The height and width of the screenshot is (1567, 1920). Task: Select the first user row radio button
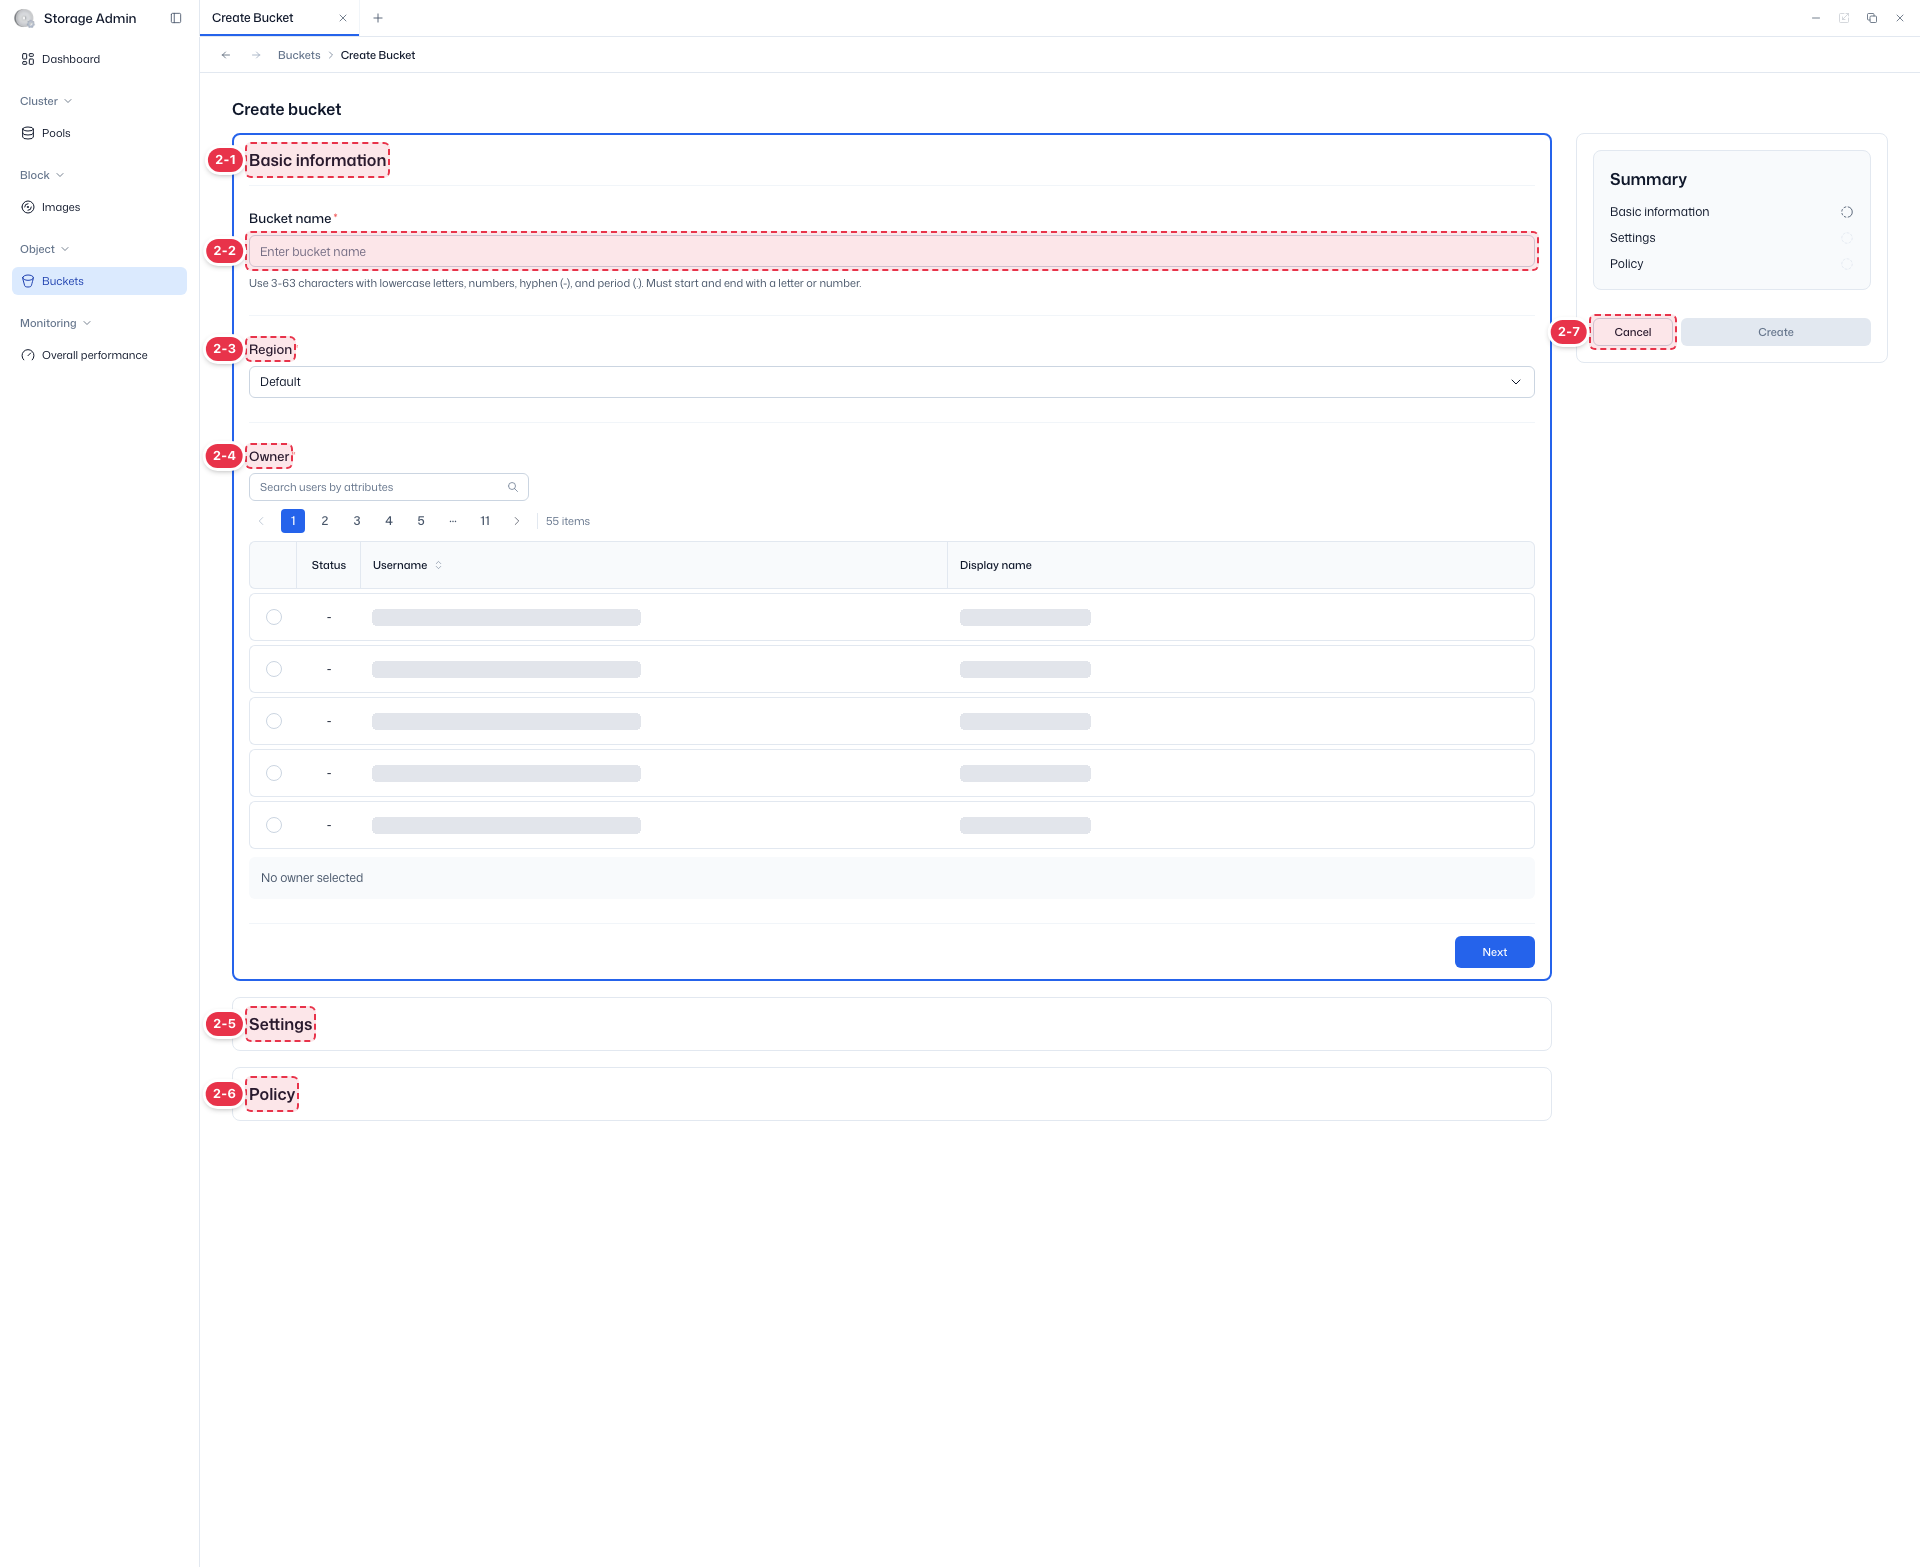pos(274,617)
